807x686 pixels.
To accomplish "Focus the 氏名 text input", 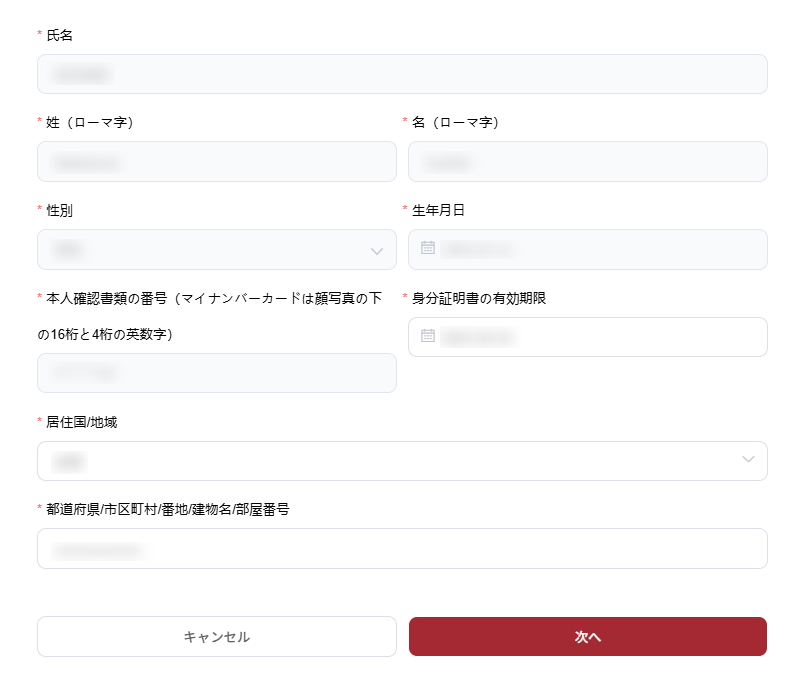I will pos(402,74).
